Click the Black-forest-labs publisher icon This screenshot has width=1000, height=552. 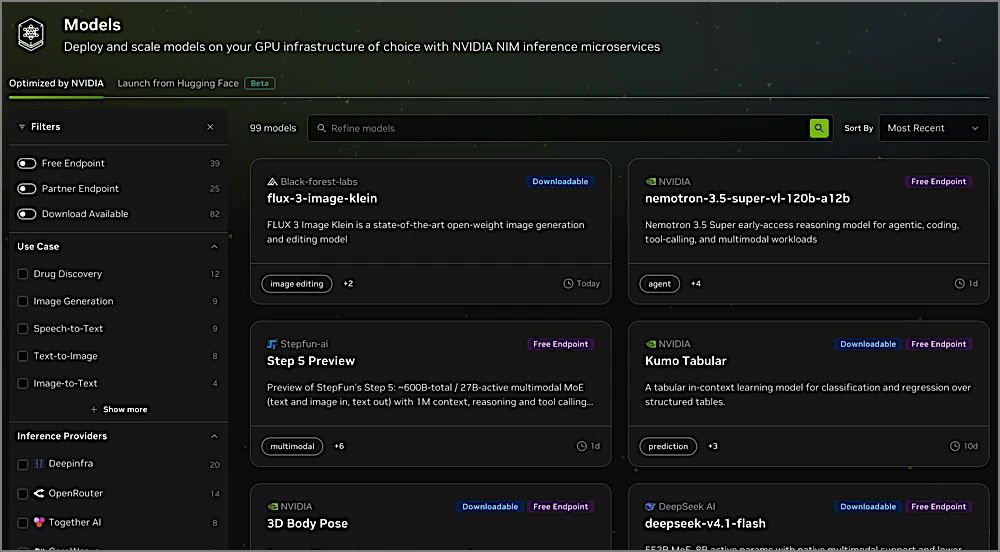(x=272, y=182)
